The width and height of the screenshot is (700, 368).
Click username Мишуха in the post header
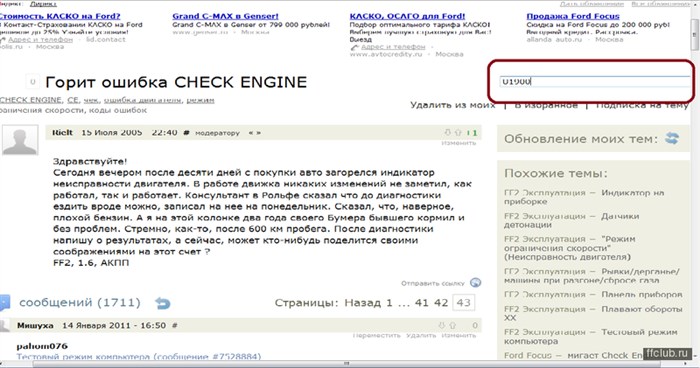[35, 326]
